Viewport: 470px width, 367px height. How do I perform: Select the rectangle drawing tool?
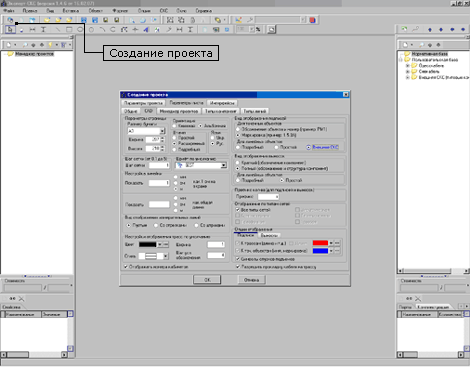click(x=69, y=29)
